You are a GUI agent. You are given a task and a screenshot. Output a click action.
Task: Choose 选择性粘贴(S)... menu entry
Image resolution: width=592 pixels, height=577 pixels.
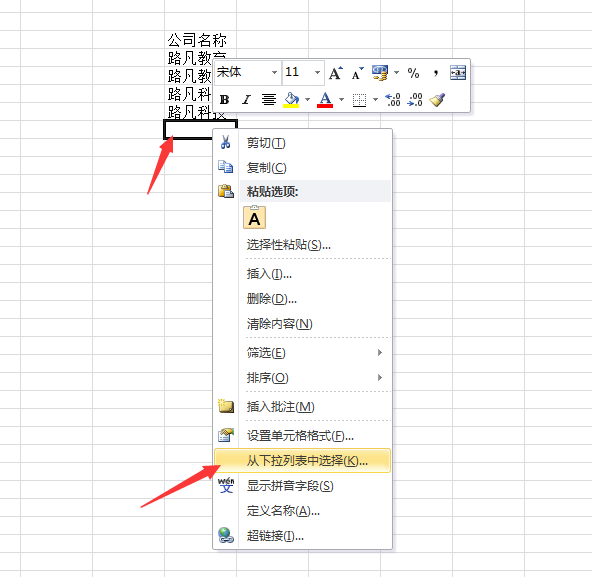coord(302,245)
